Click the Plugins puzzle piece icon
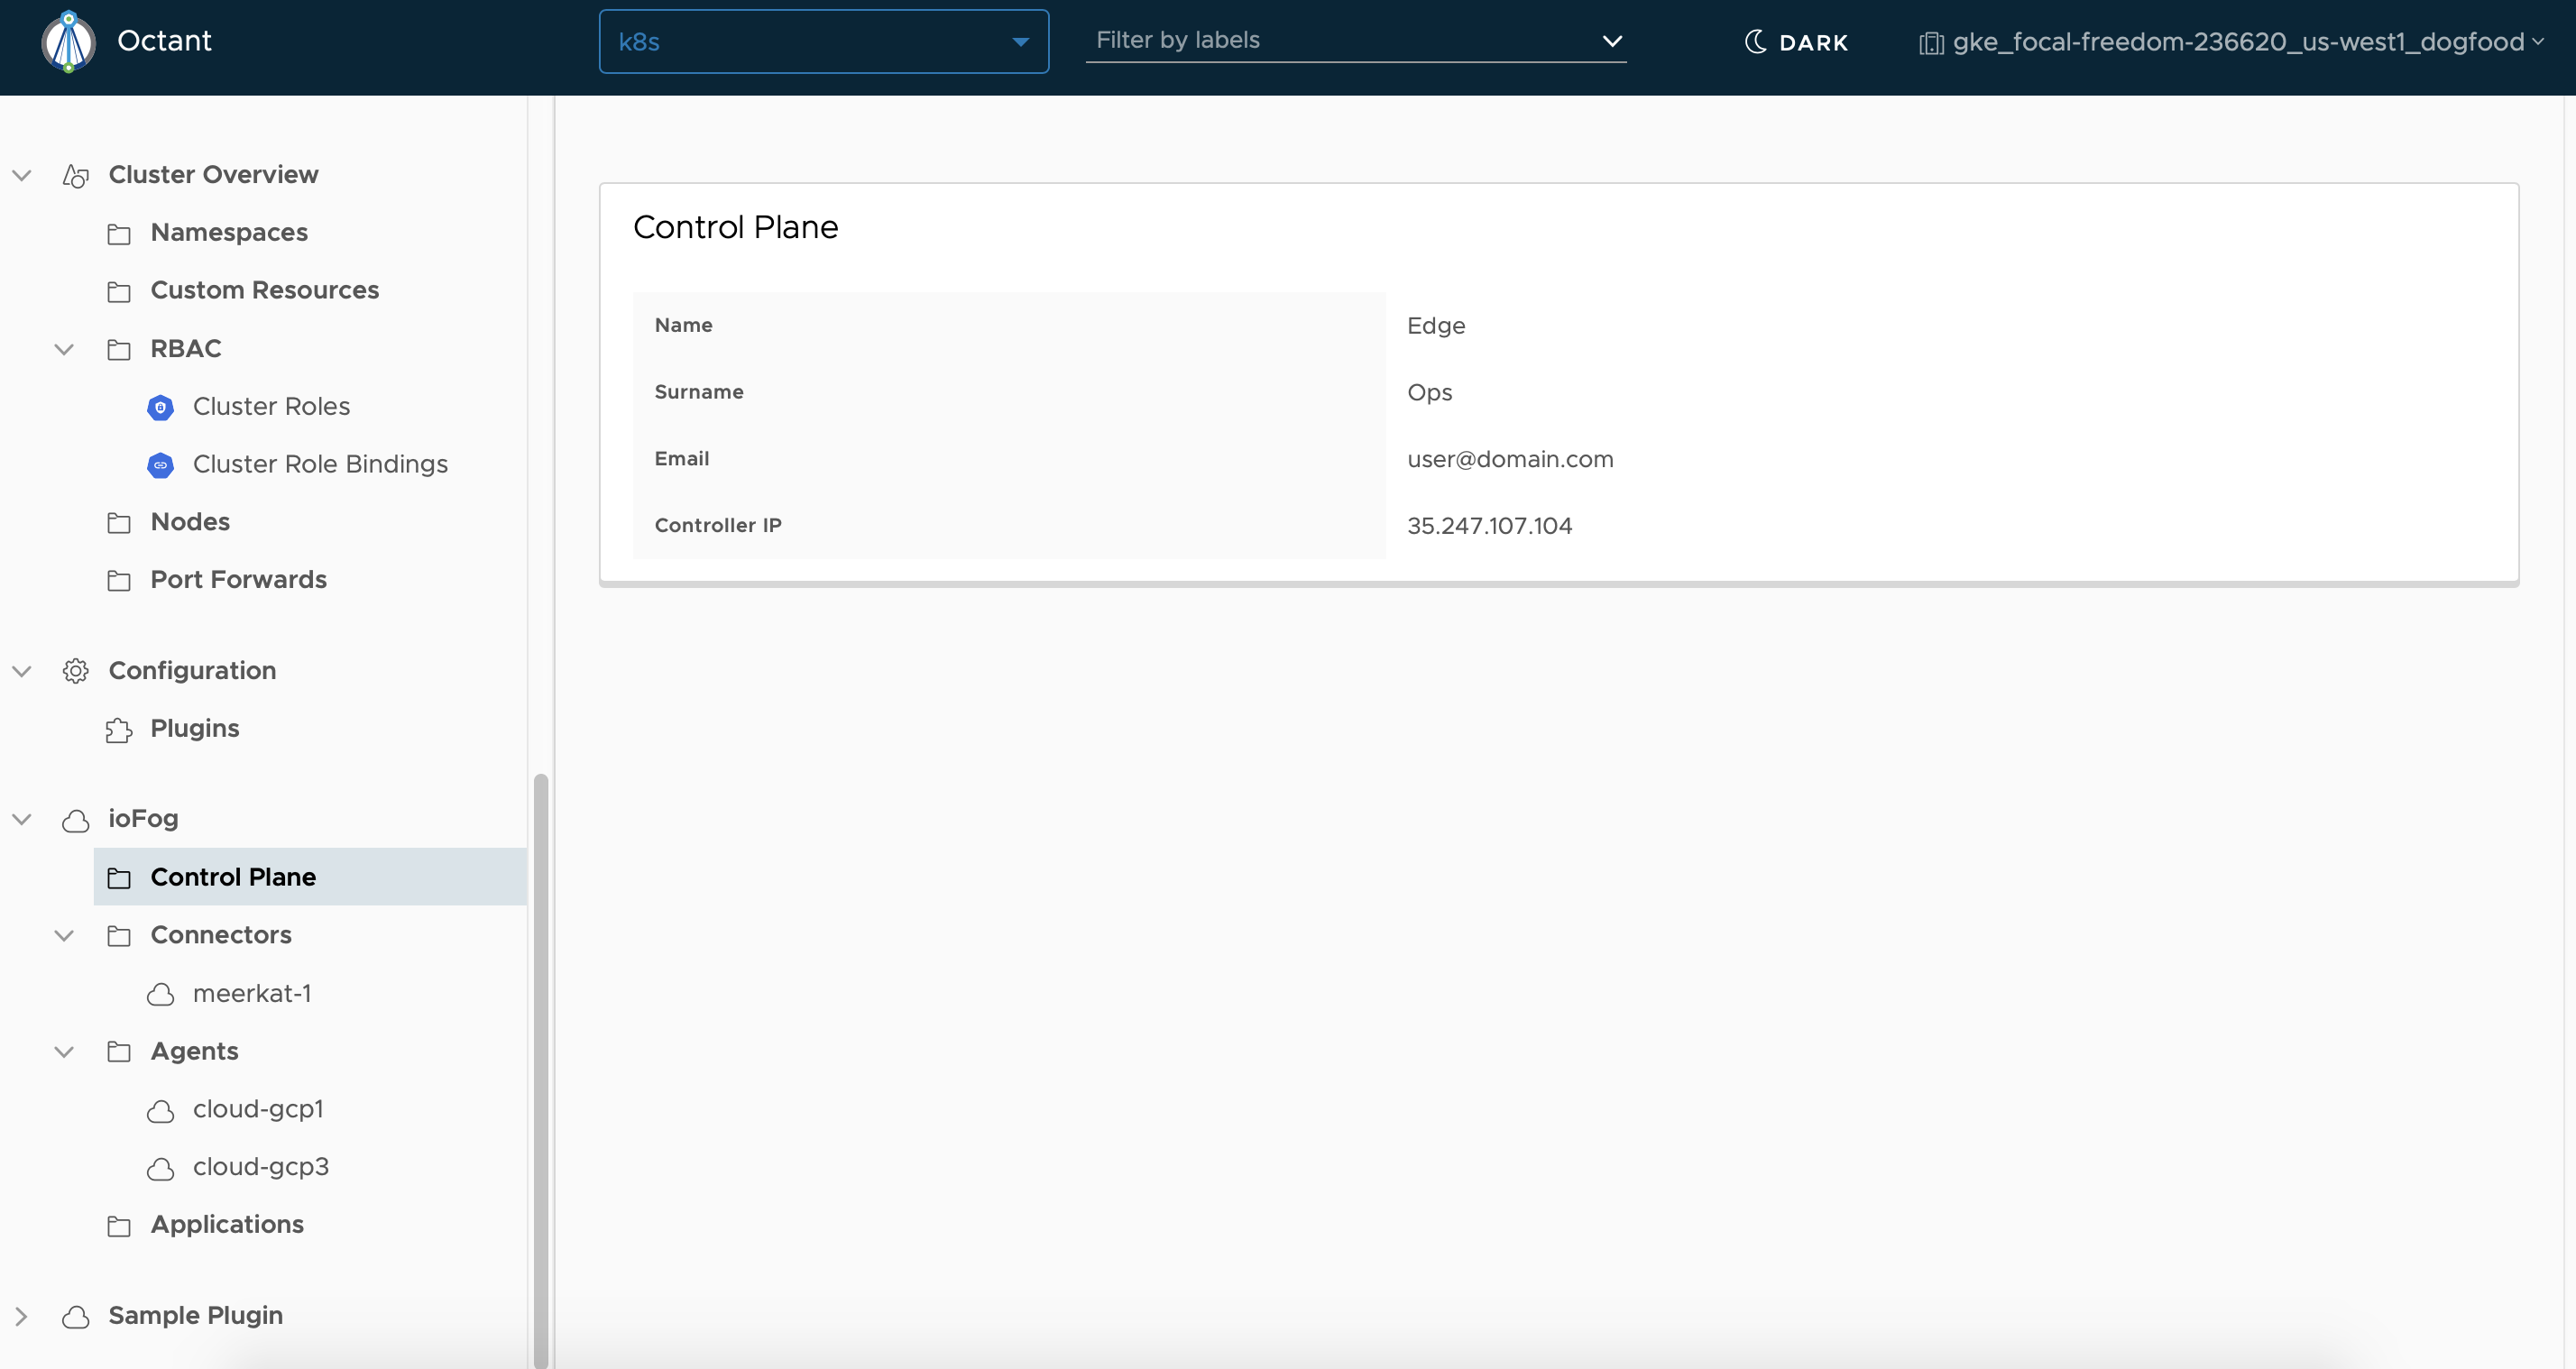Viewport: 2576px width, 1369px height. click(x=118, y=730)
